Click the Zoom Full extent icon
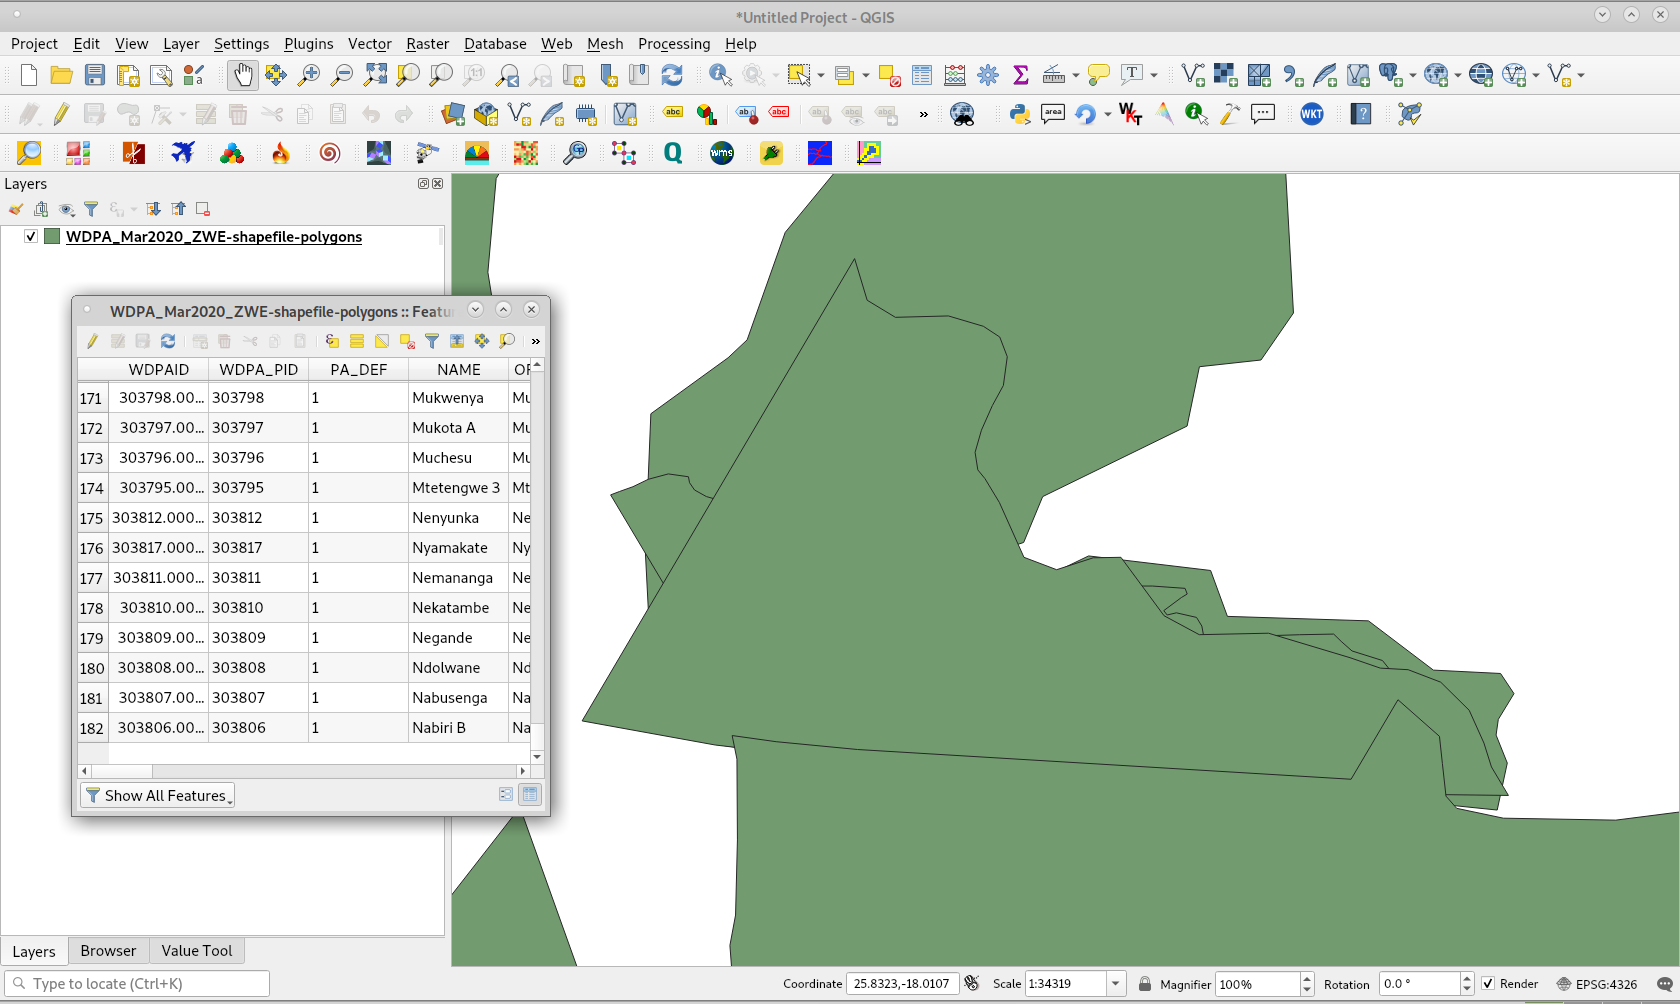Viewport: 1680px width, 1004px height. coord(375,75)
